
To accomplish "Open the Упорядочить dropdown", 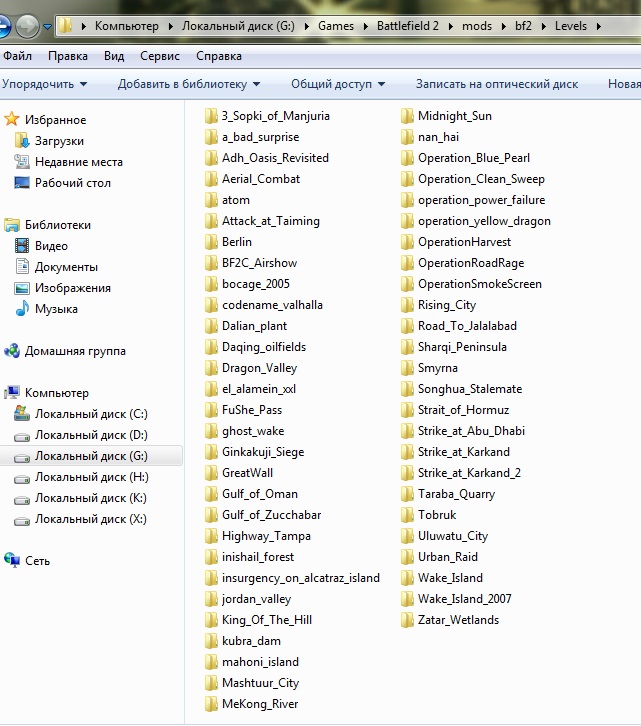I will tap(44, 84).
